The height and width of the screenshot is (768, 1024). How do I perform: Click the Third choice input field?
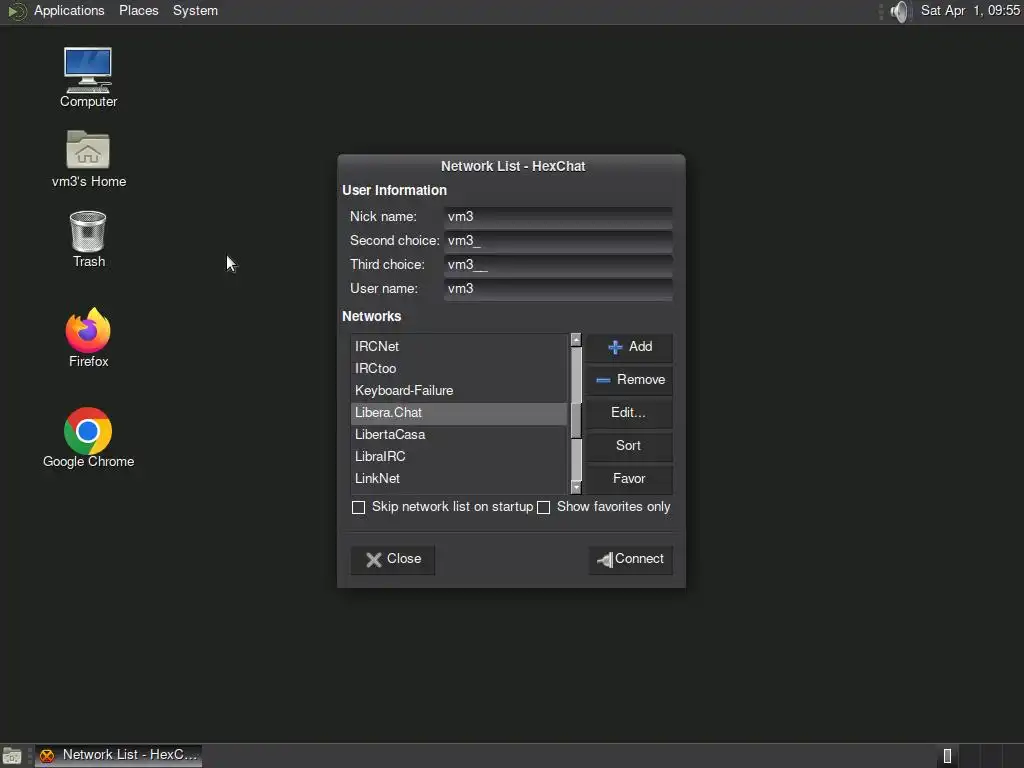coord(558,264)
